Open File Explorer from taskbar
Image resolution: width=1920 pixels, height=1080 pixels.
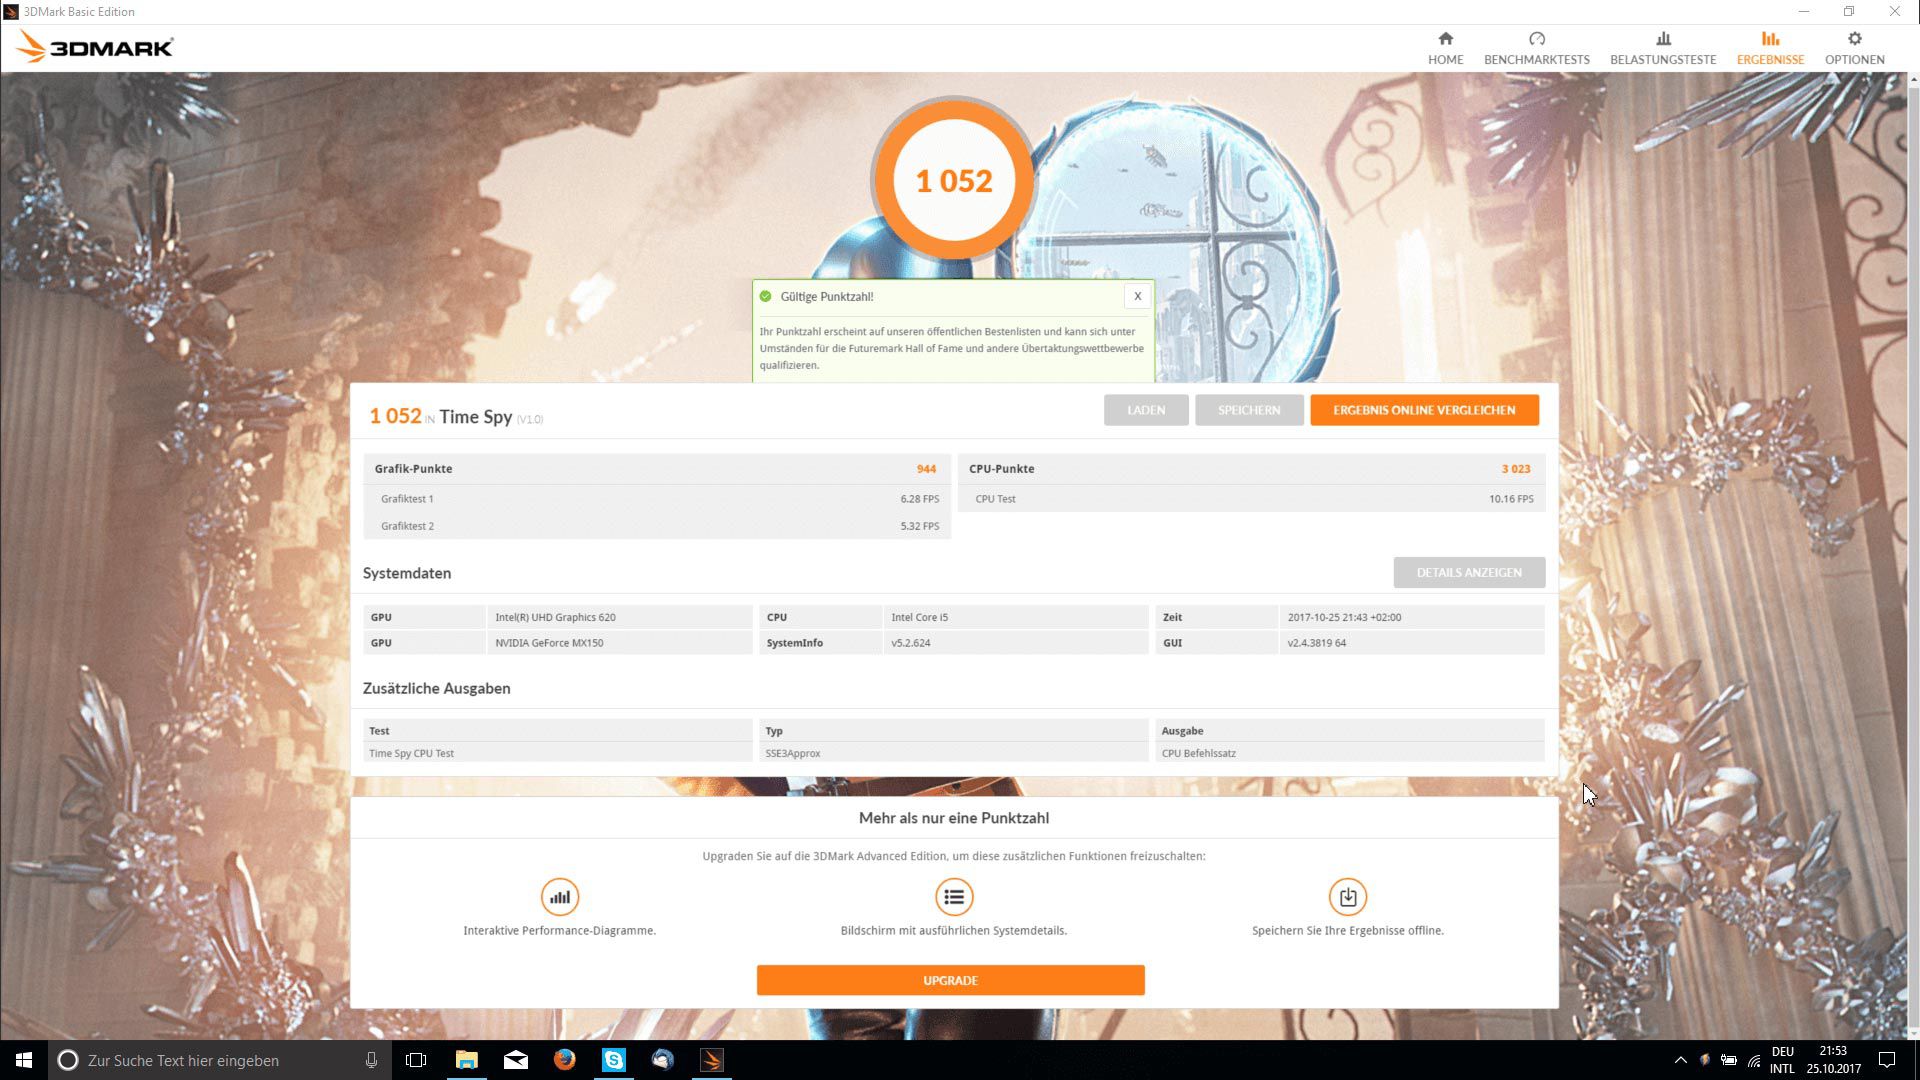click(x=466, y=1060)
